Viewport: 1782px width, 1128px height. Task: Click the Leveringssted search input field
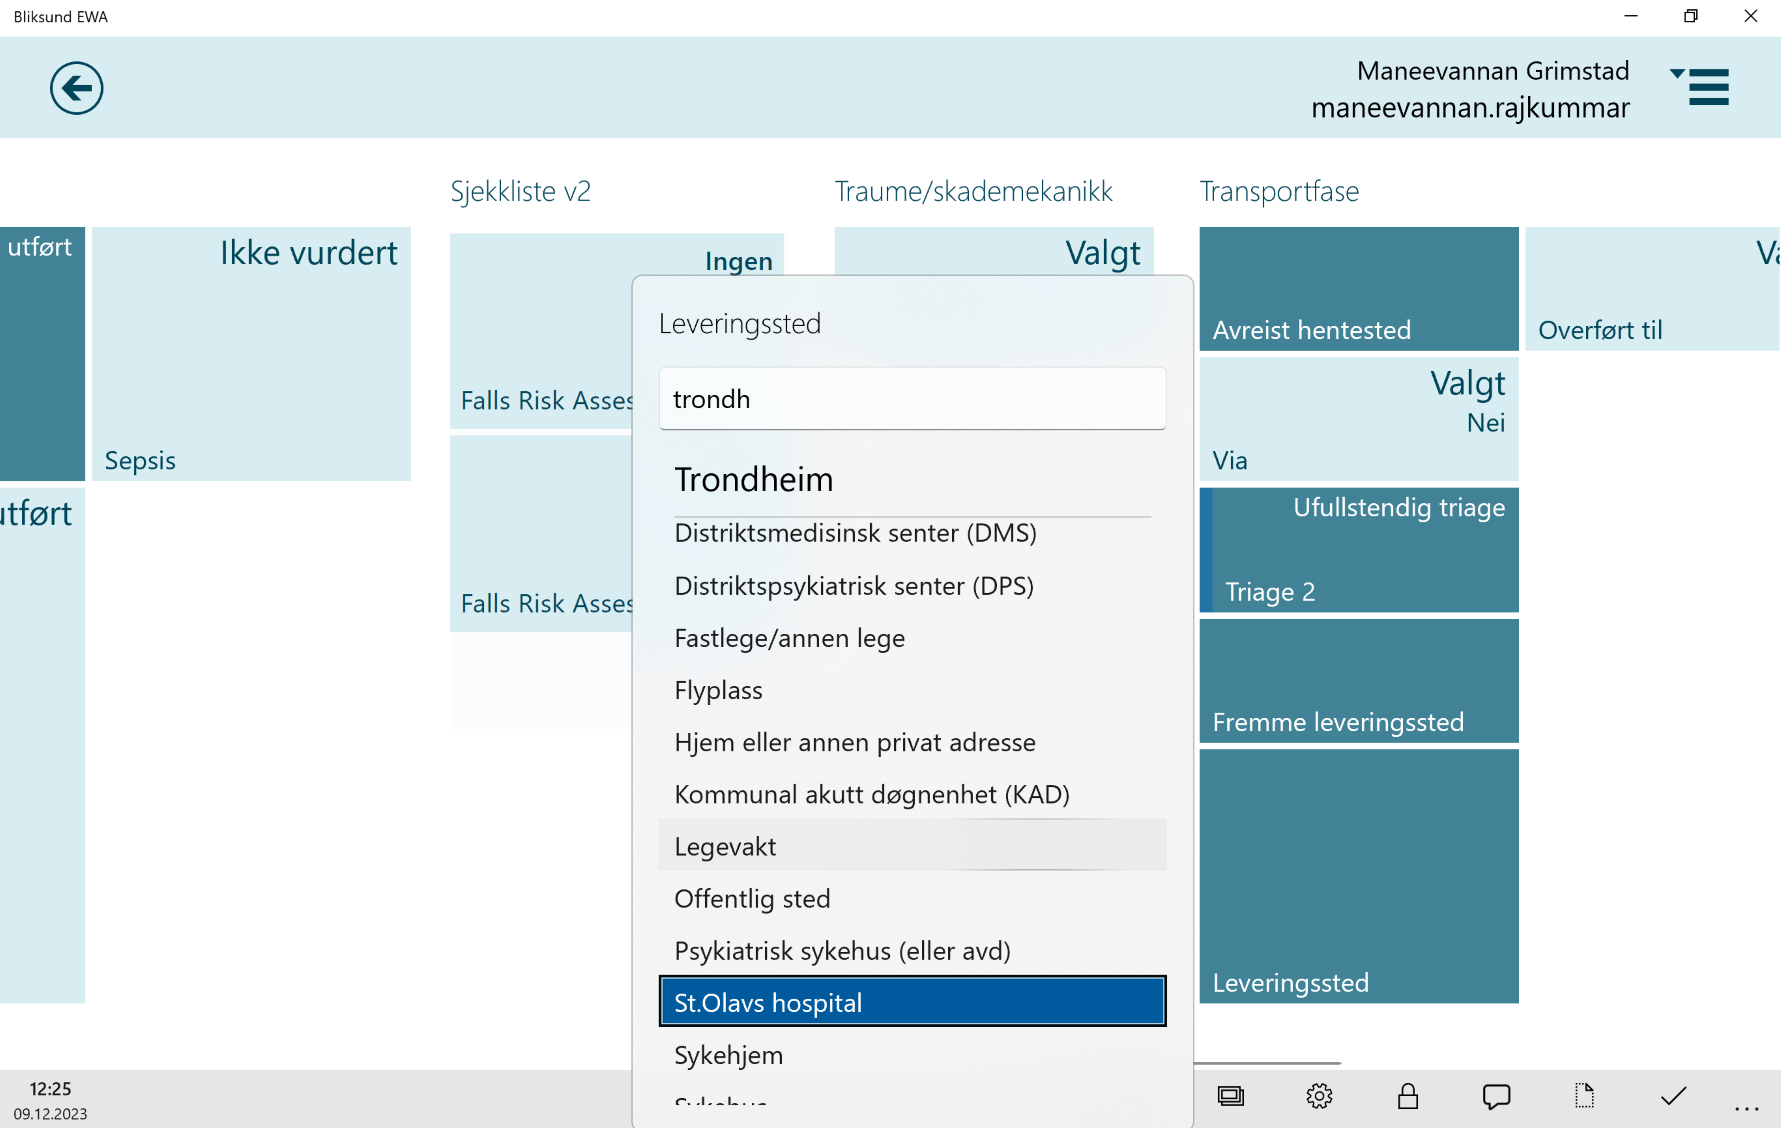click(912, 399)
